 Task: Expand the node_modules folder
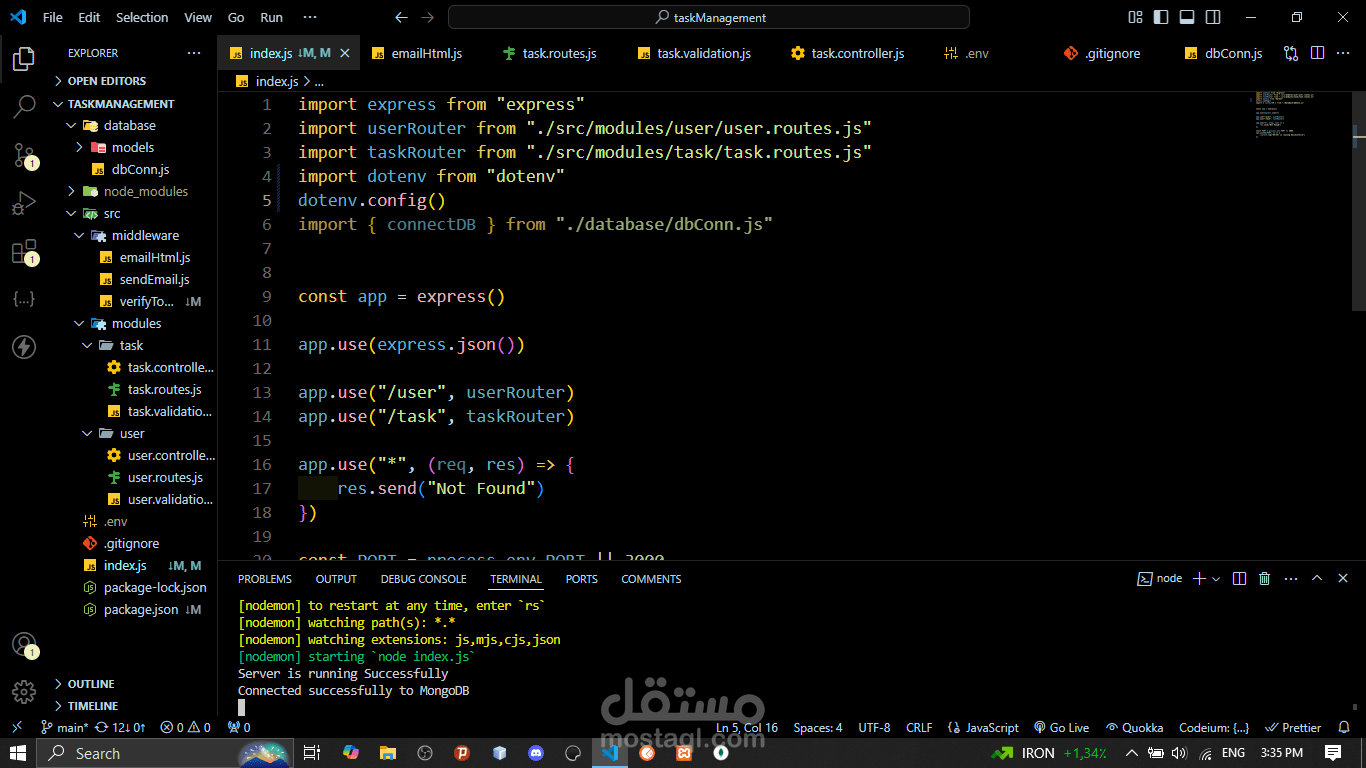click(x=146, y=191)
